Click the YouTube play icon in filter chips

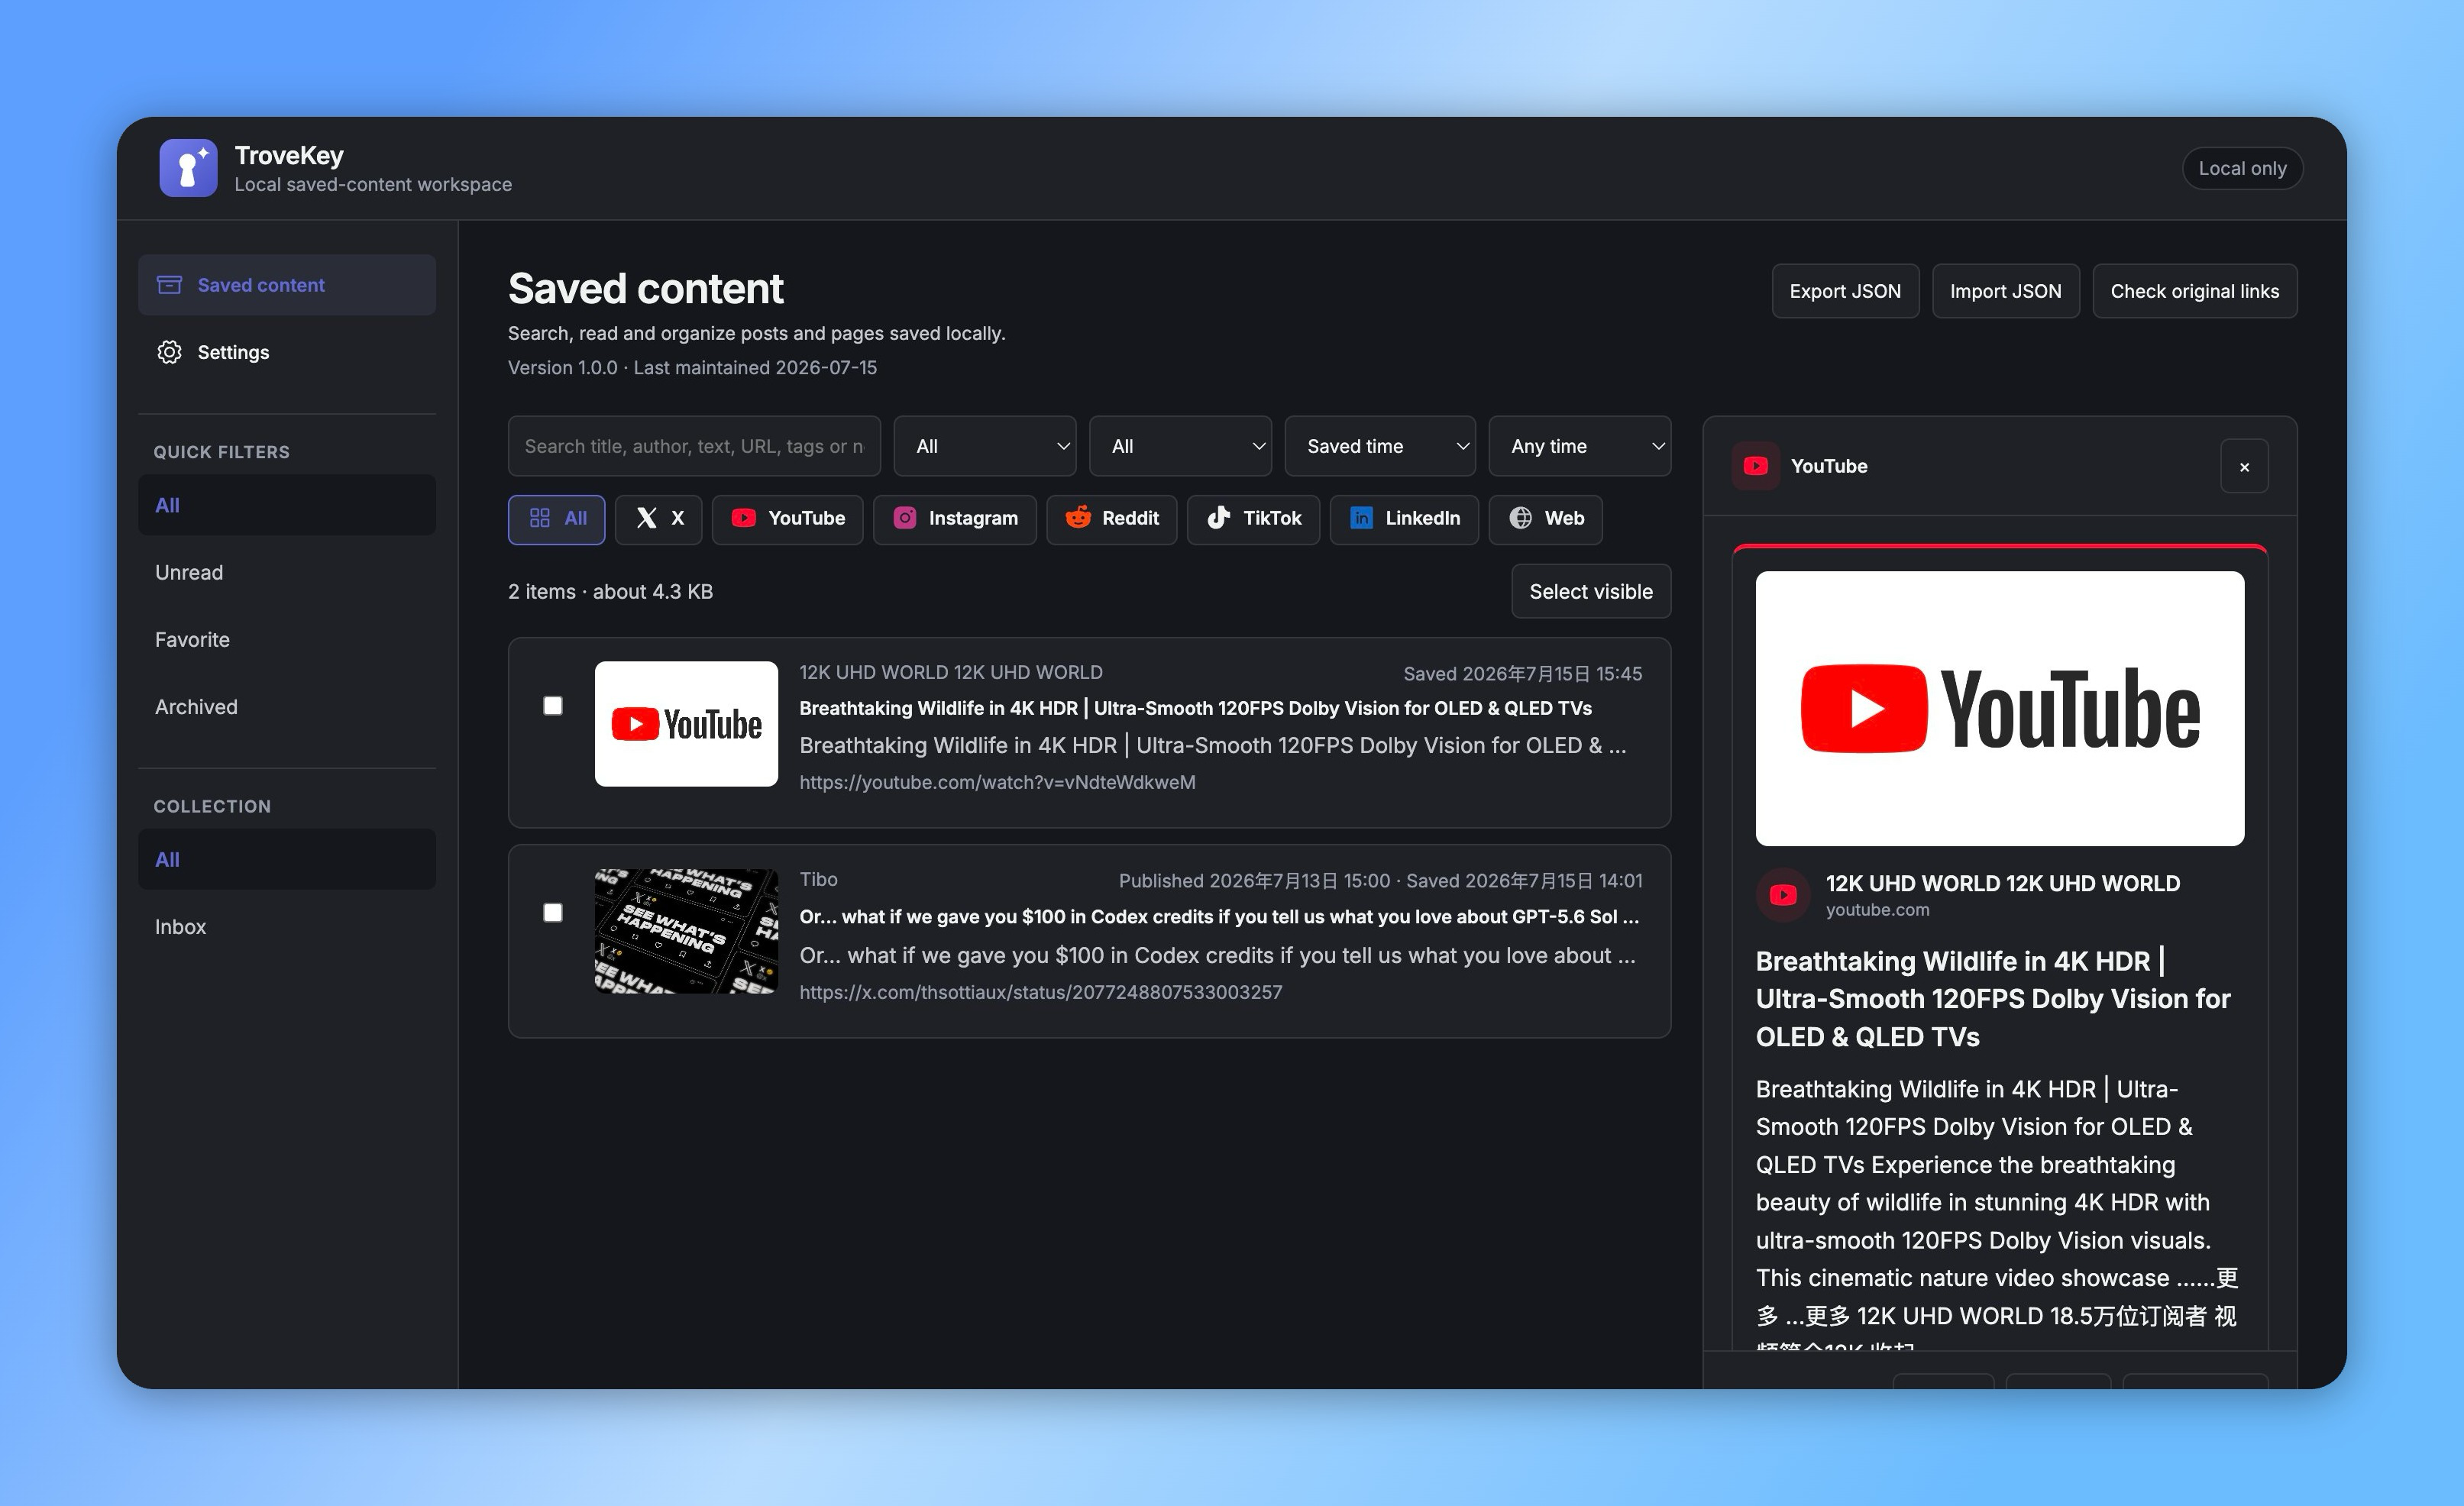(744, 518)
